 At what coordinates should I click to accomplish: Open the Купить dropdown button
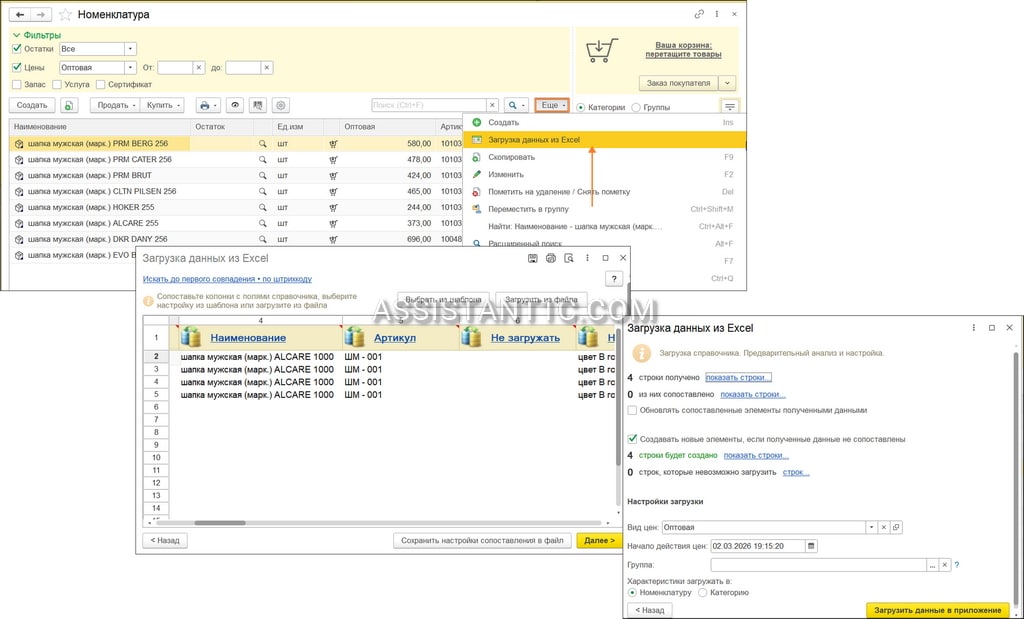point(163,105)
